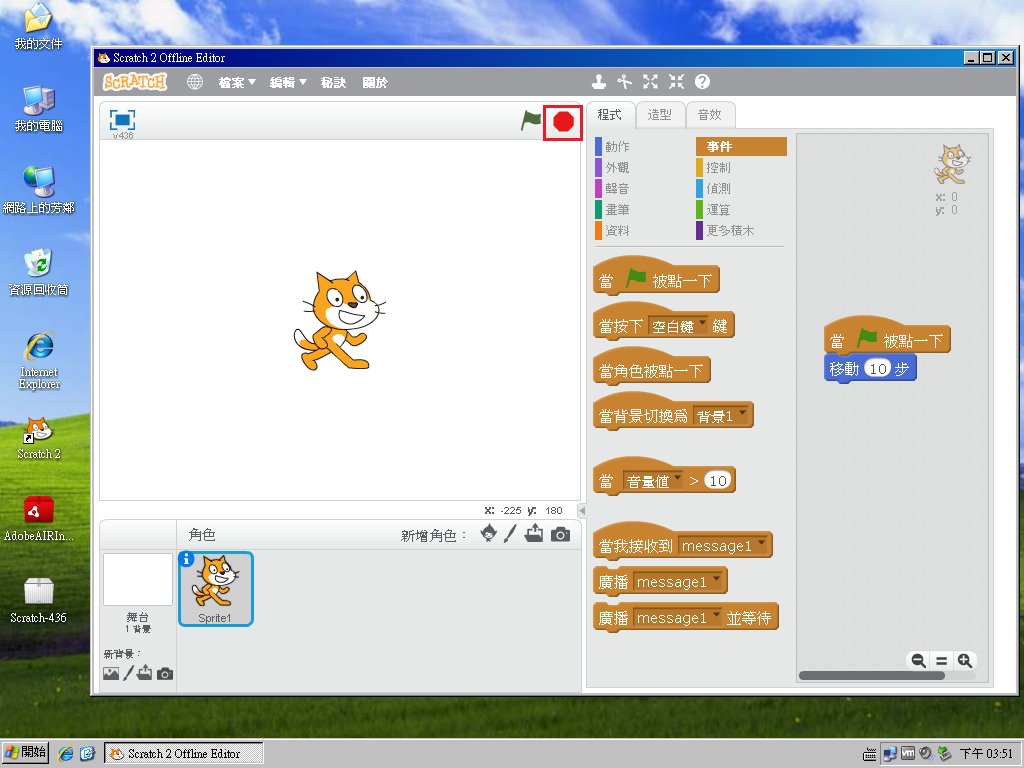Click the 移動 10 步 block in scripts area

871,369
